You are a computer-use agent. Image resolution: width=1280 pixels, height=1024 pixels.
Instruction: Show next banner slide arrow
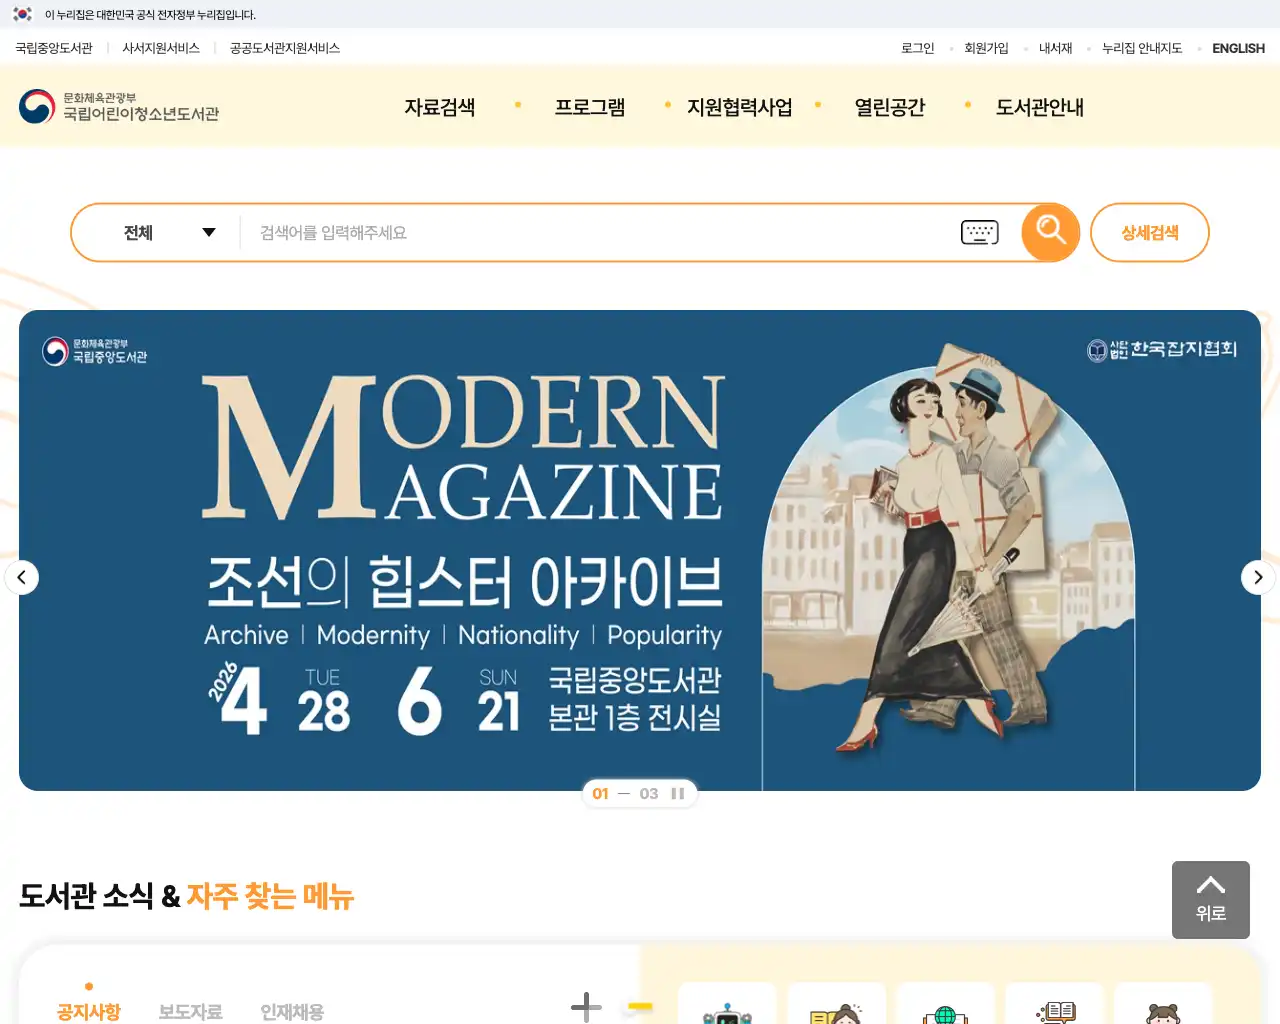pyautogui.click(x=1258, y=577)
